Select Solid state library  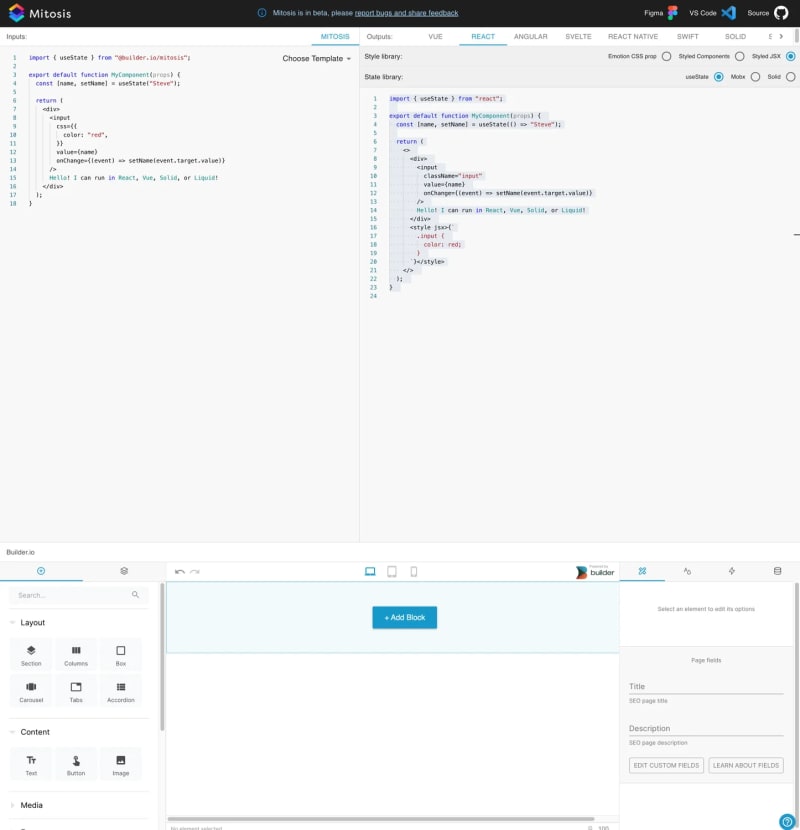point(790,77)
